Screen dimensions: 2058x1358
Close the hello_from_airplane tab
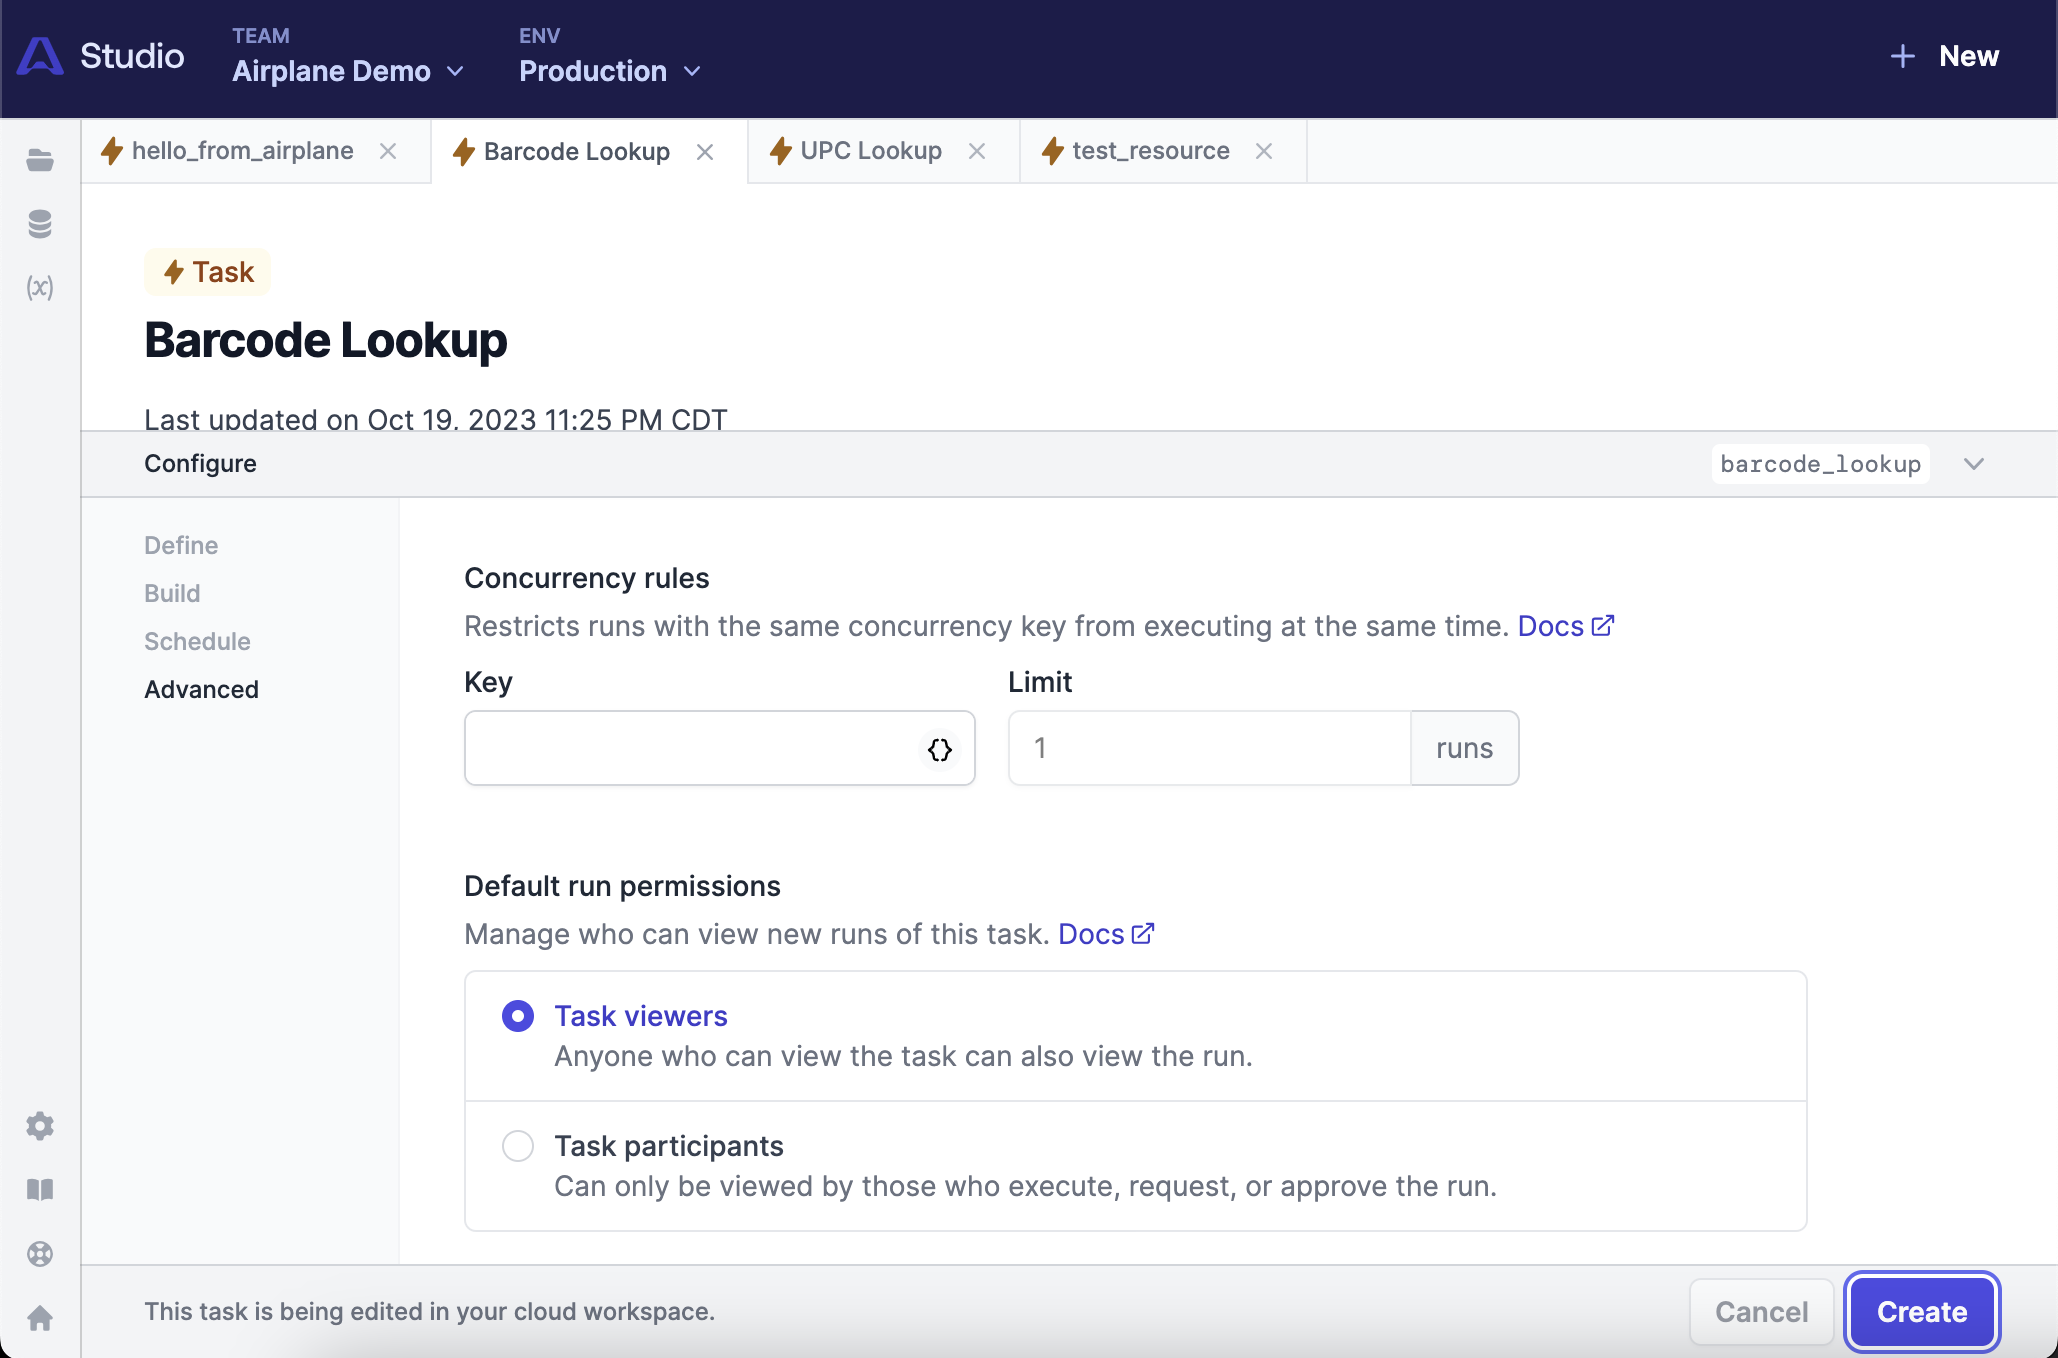pyautogui.click(x=388, y=151)
